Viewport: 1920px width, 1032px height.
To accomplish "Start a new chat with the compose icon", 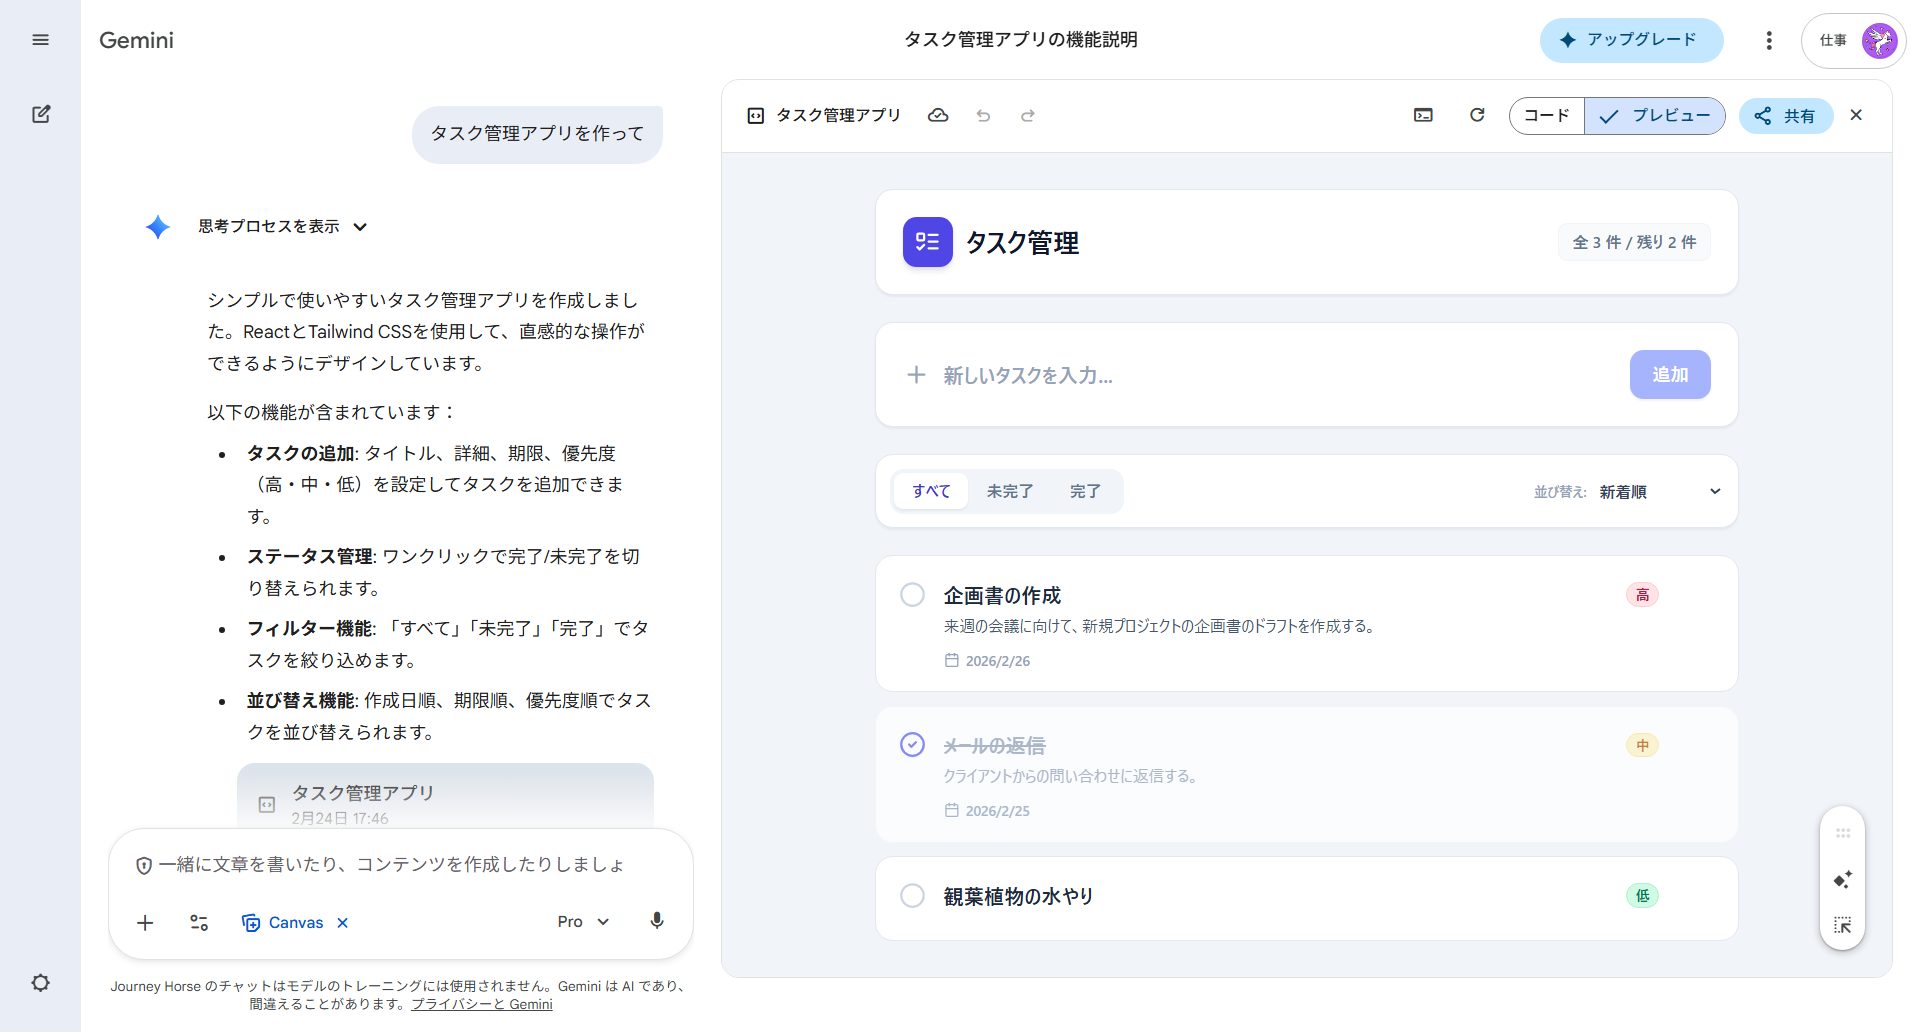I will click(41, 114).
